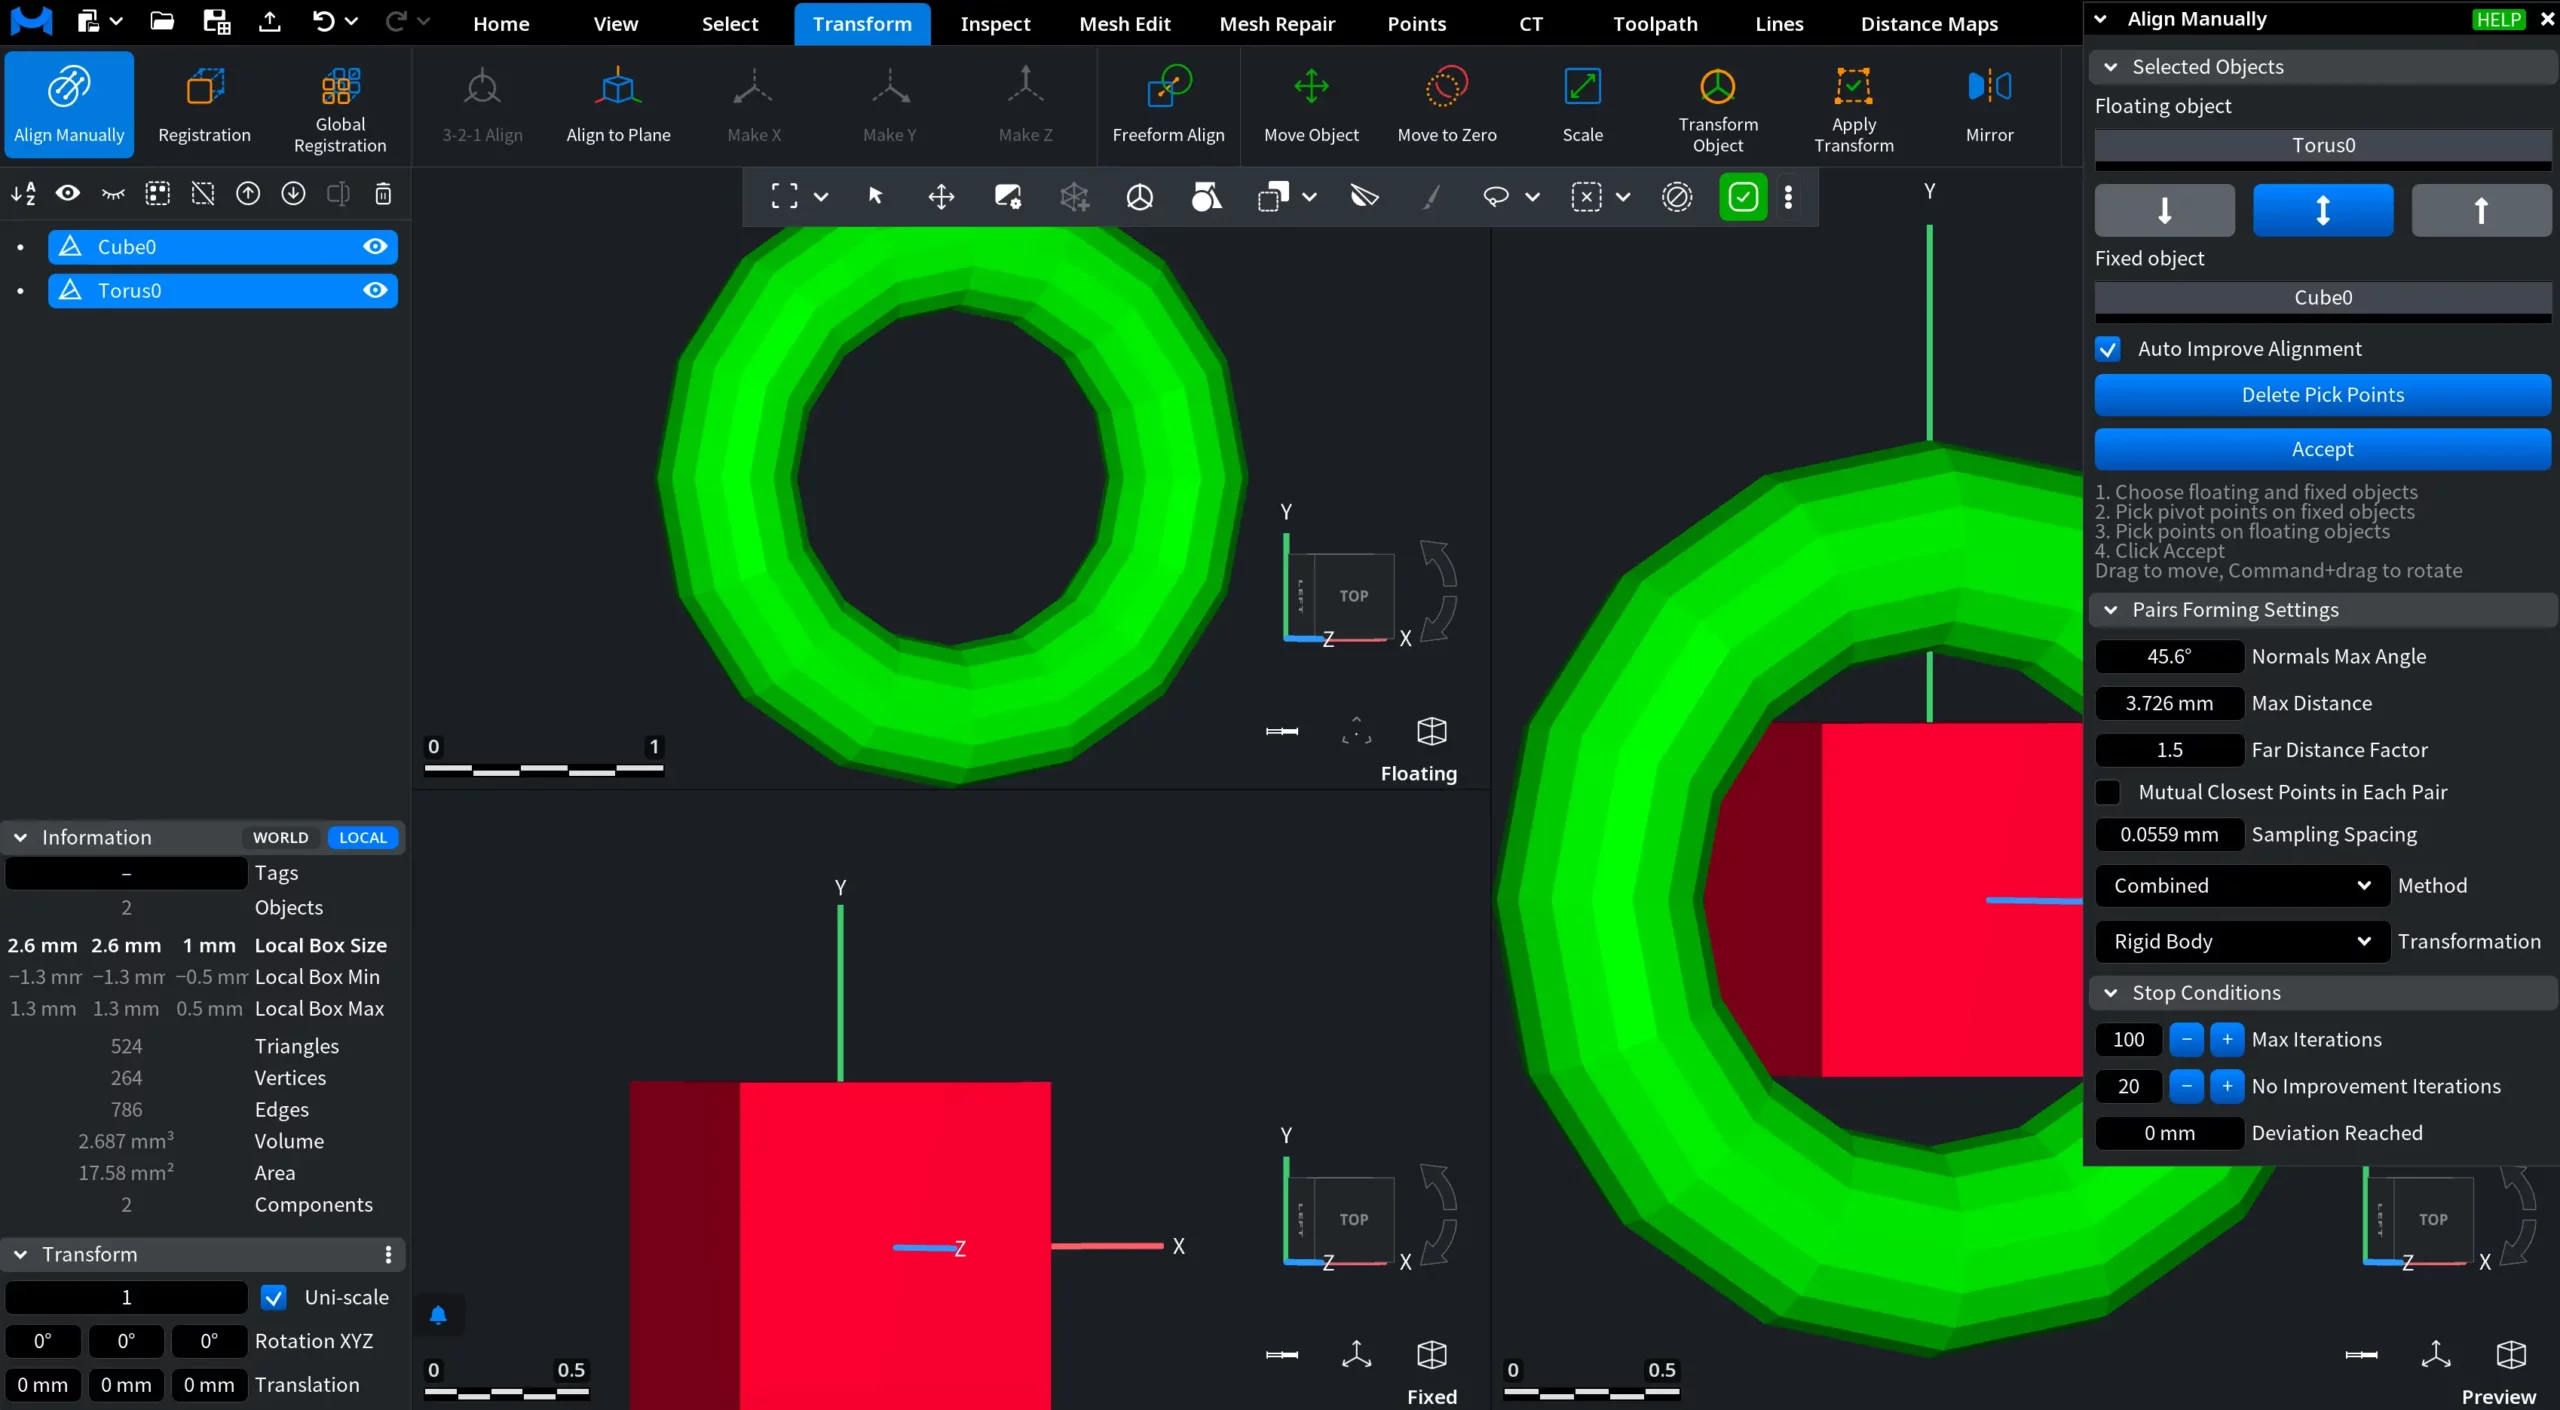This screenshot has height=1410, width=2560.
Task: Activate the Move Object tool
Action: click(1311, 105)
